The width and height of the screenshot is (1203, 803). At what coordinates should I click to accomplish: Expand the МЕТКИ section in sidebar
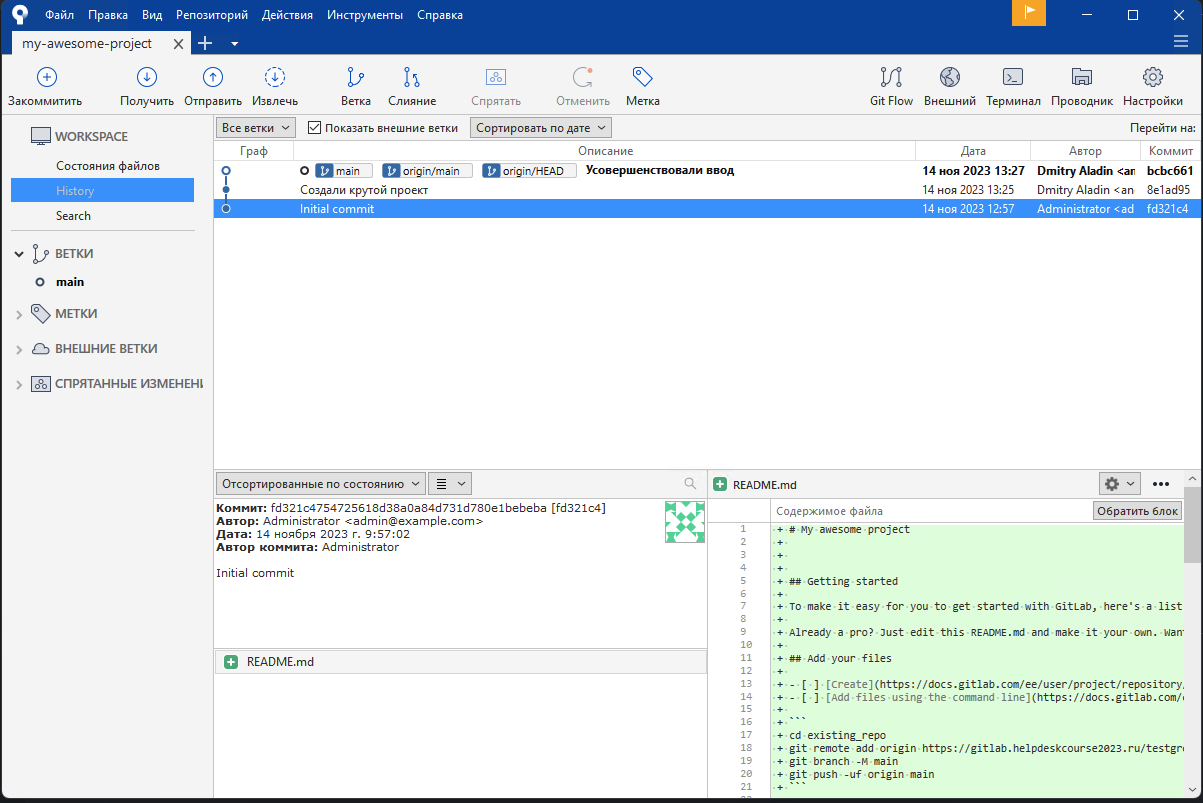[x=19, y=314]
